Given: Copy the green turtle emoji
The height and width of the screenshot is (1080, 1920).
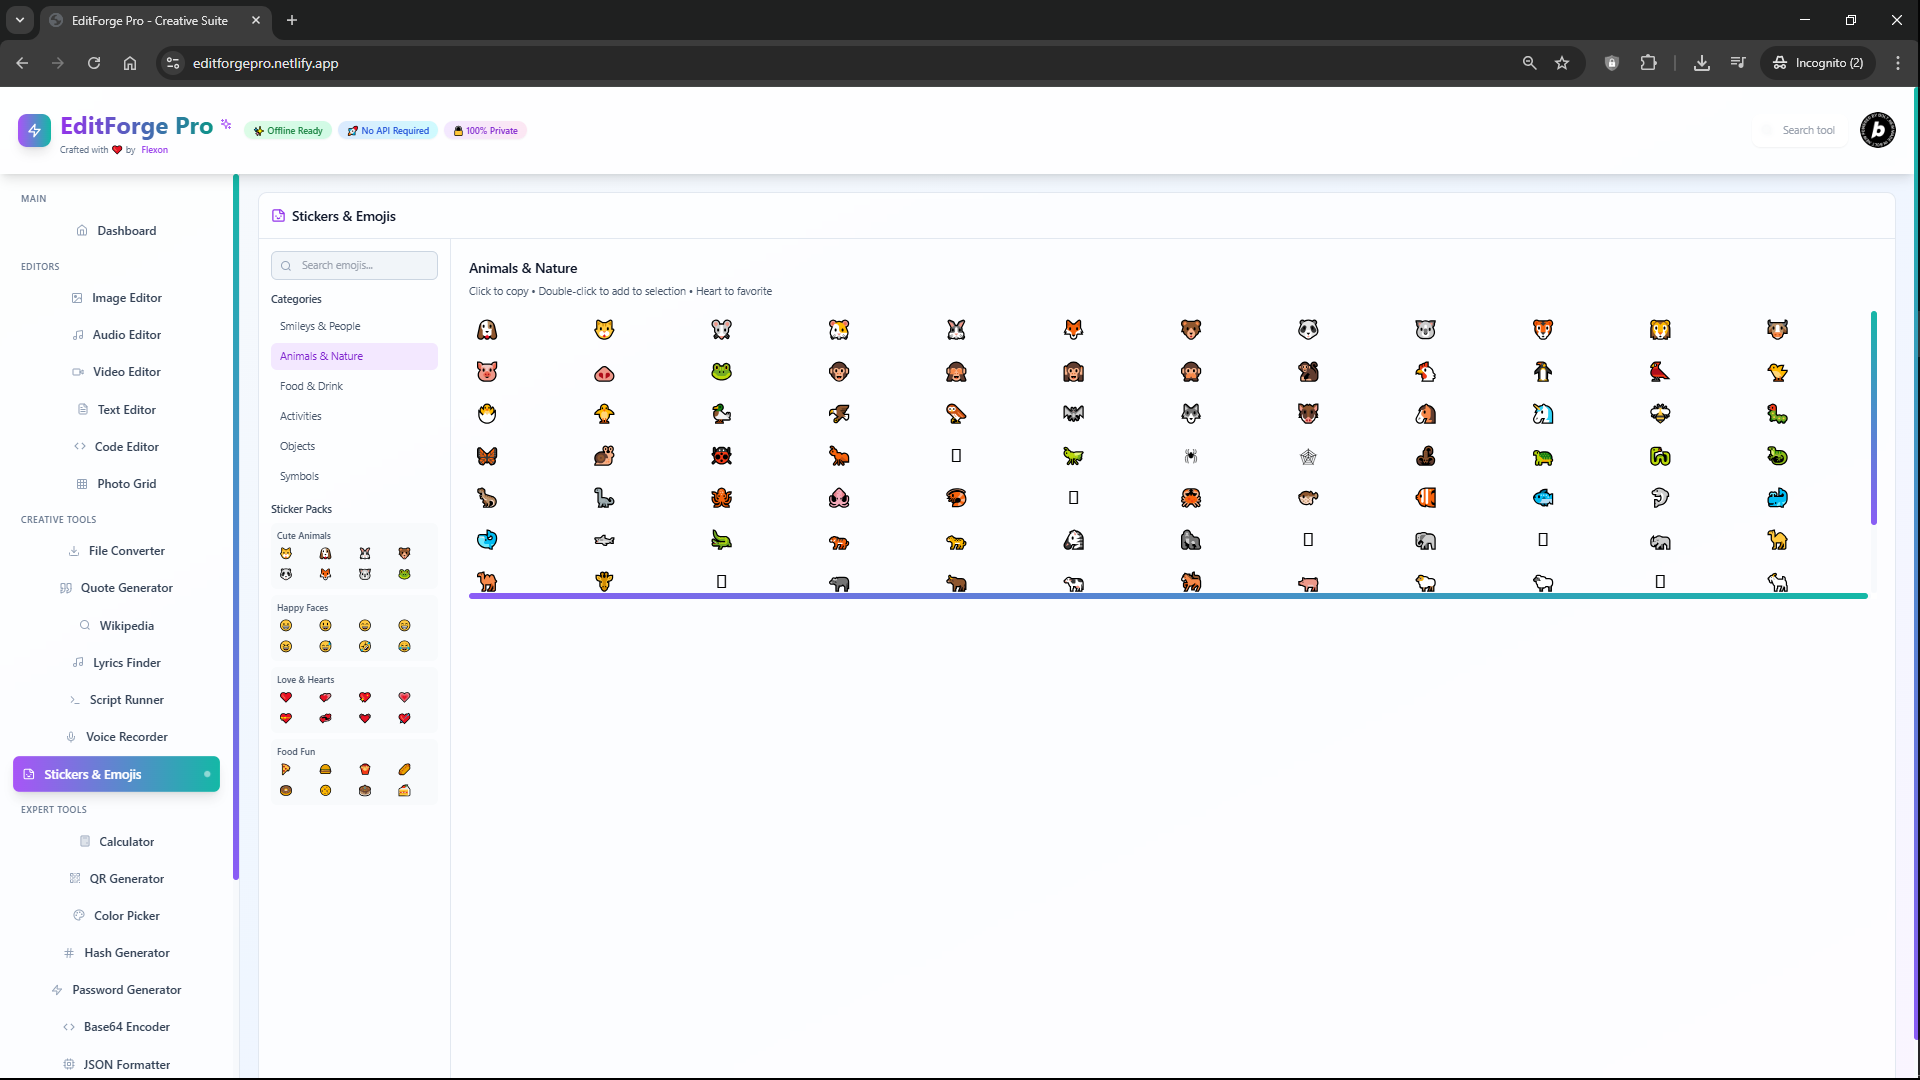Looking at the screenshot, I should coord(1543,457).
